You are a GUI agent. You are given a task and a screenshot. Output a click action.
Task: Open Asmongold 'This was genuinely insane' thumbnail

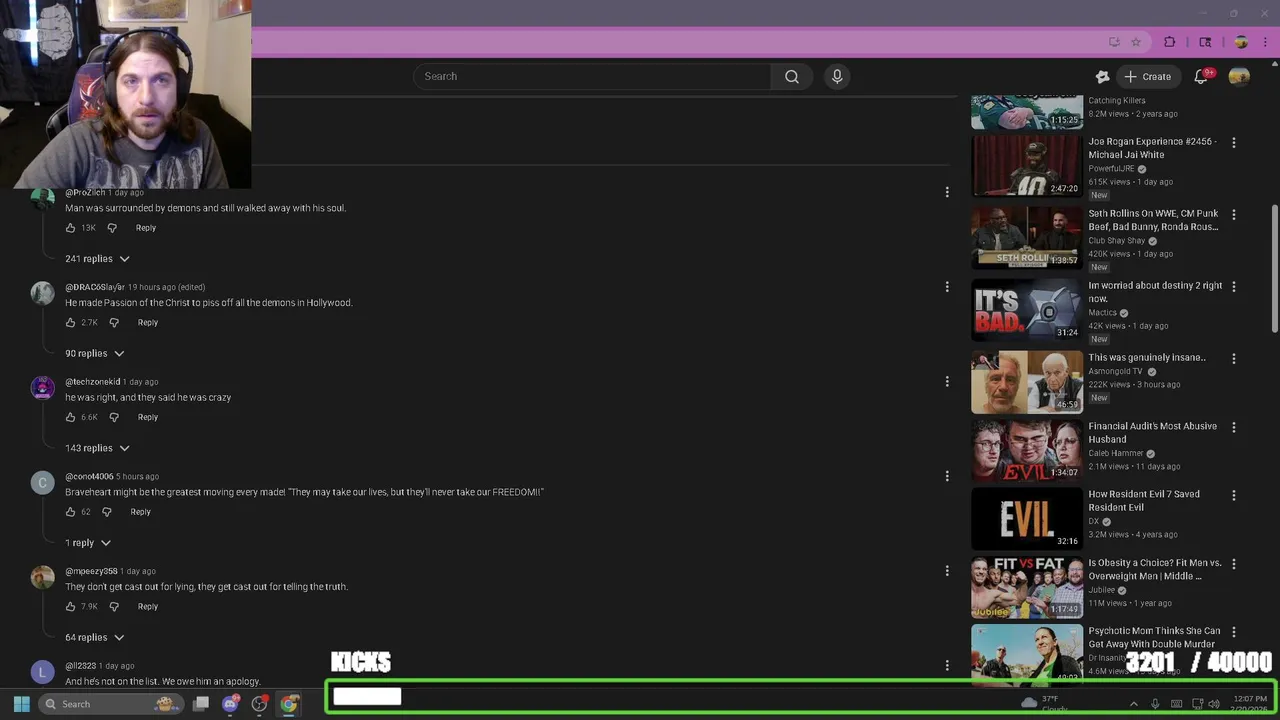tap(1027, 381)
